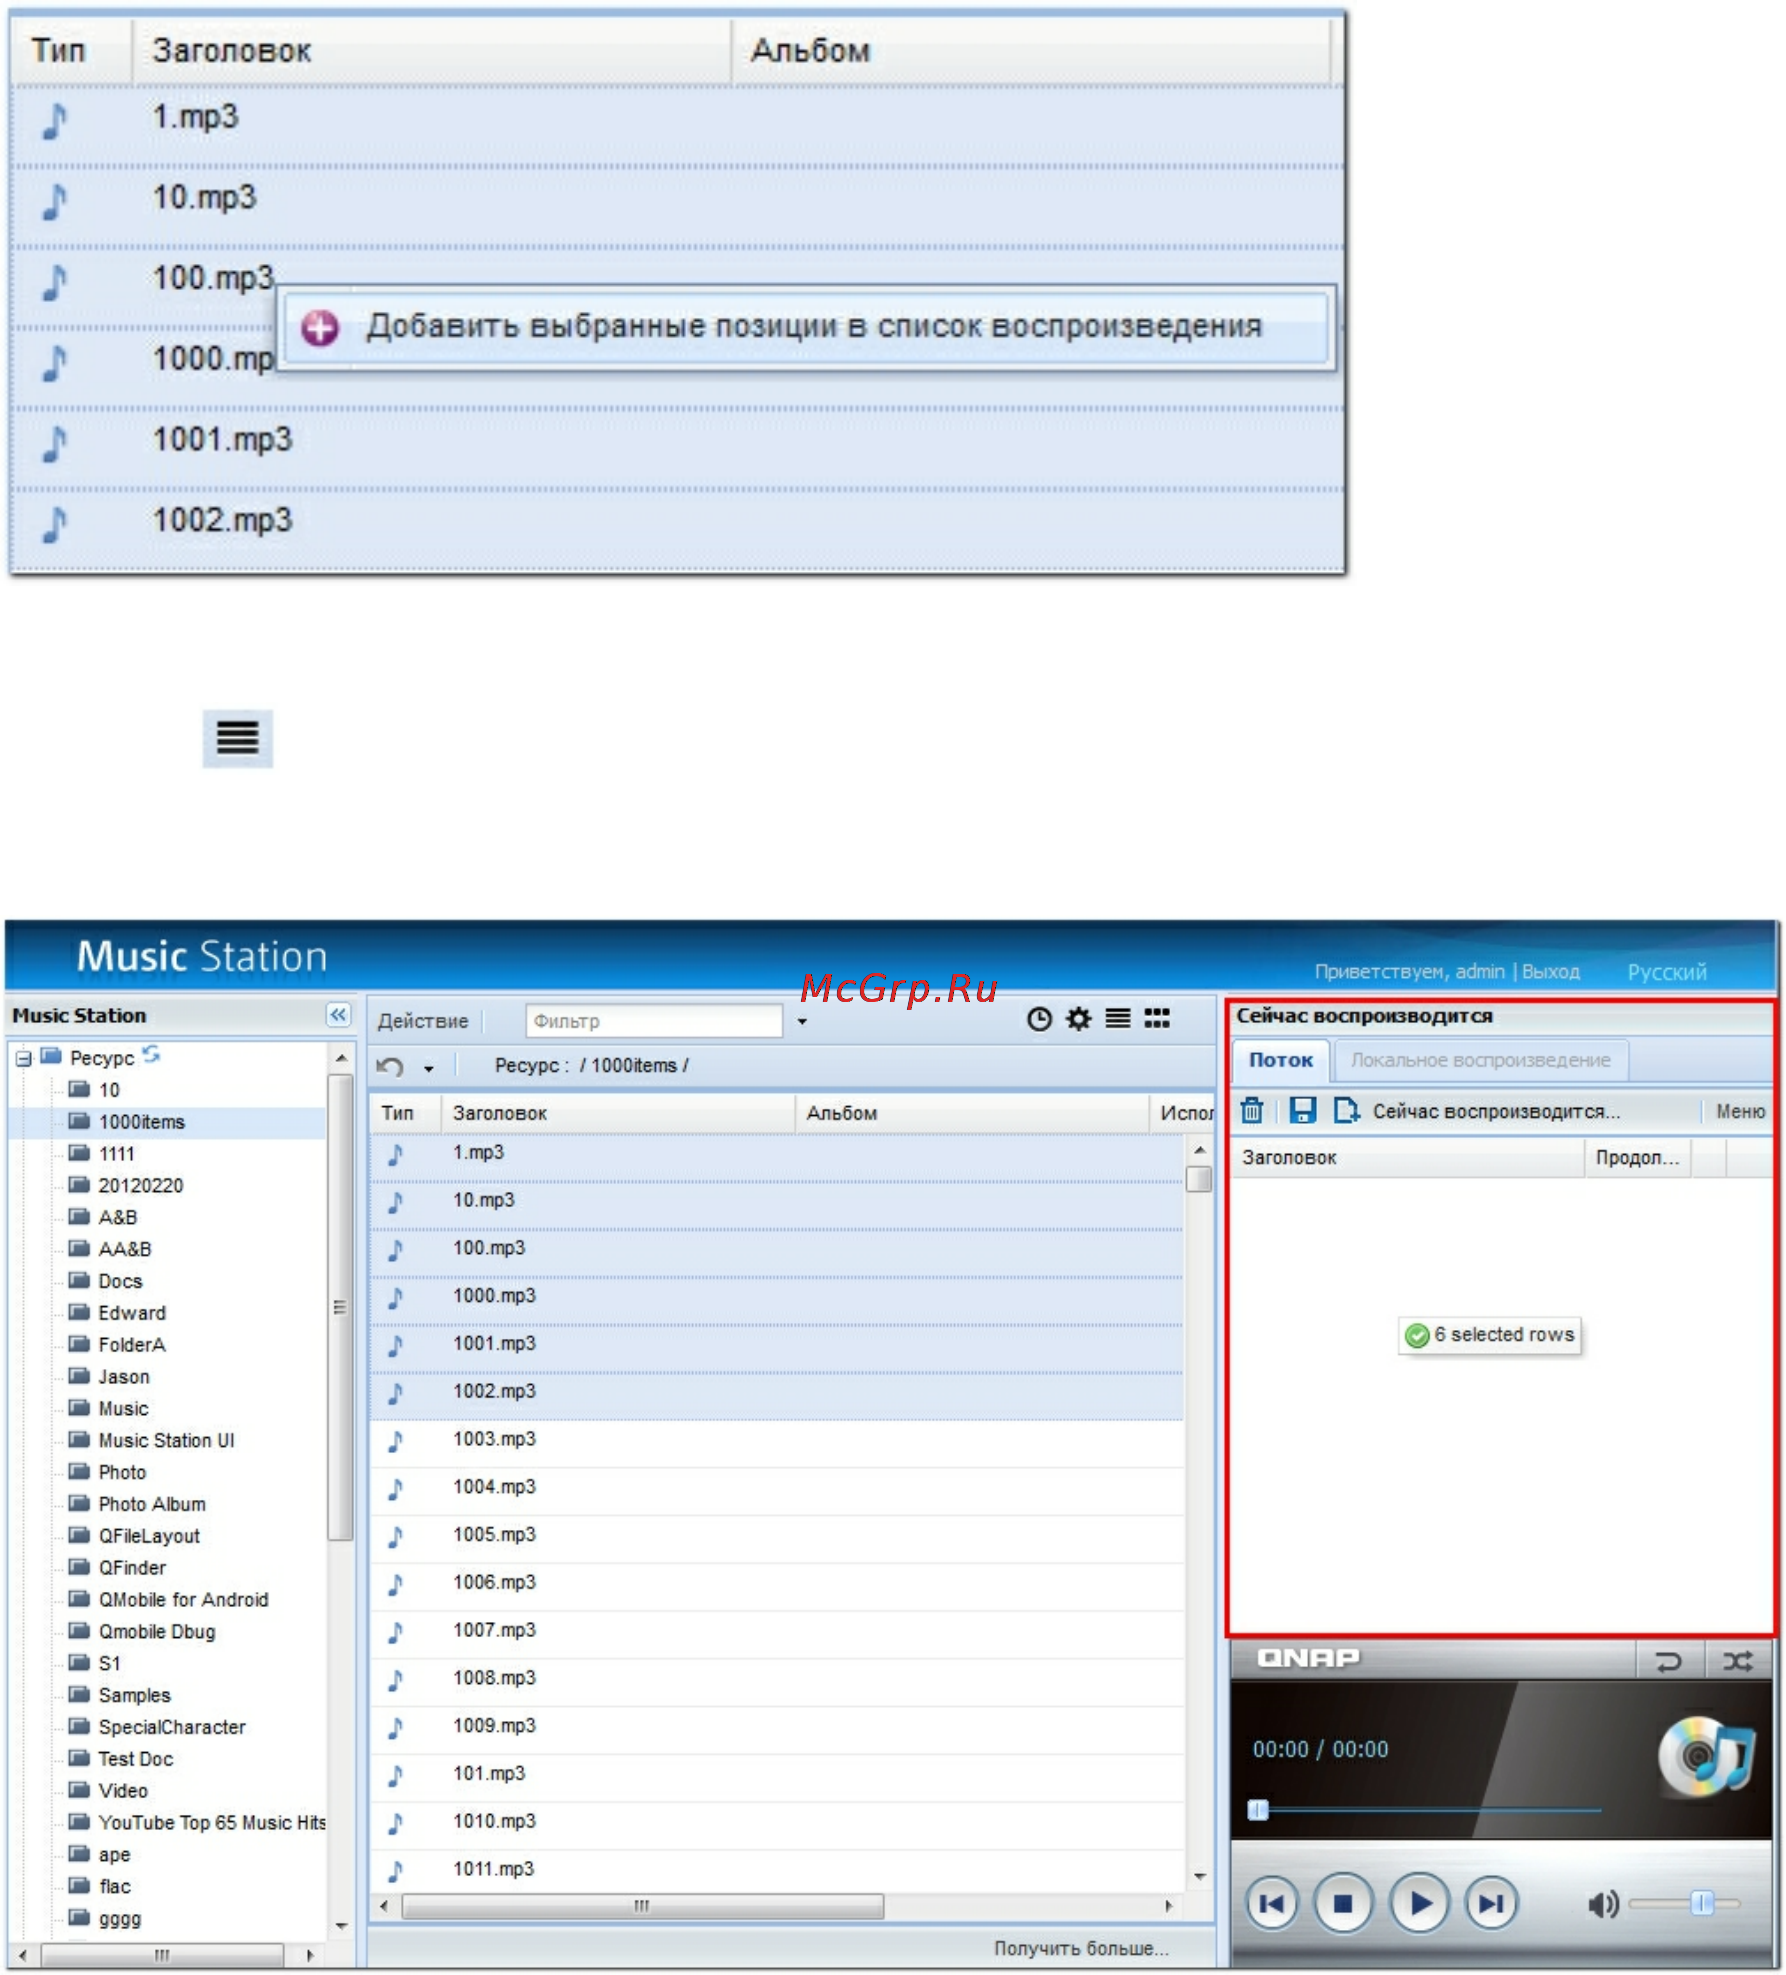Click 1001.mp3 in top enlarged table
Screen dimensions: 1786x1975
pyautogui.click(x=222, y=439)
